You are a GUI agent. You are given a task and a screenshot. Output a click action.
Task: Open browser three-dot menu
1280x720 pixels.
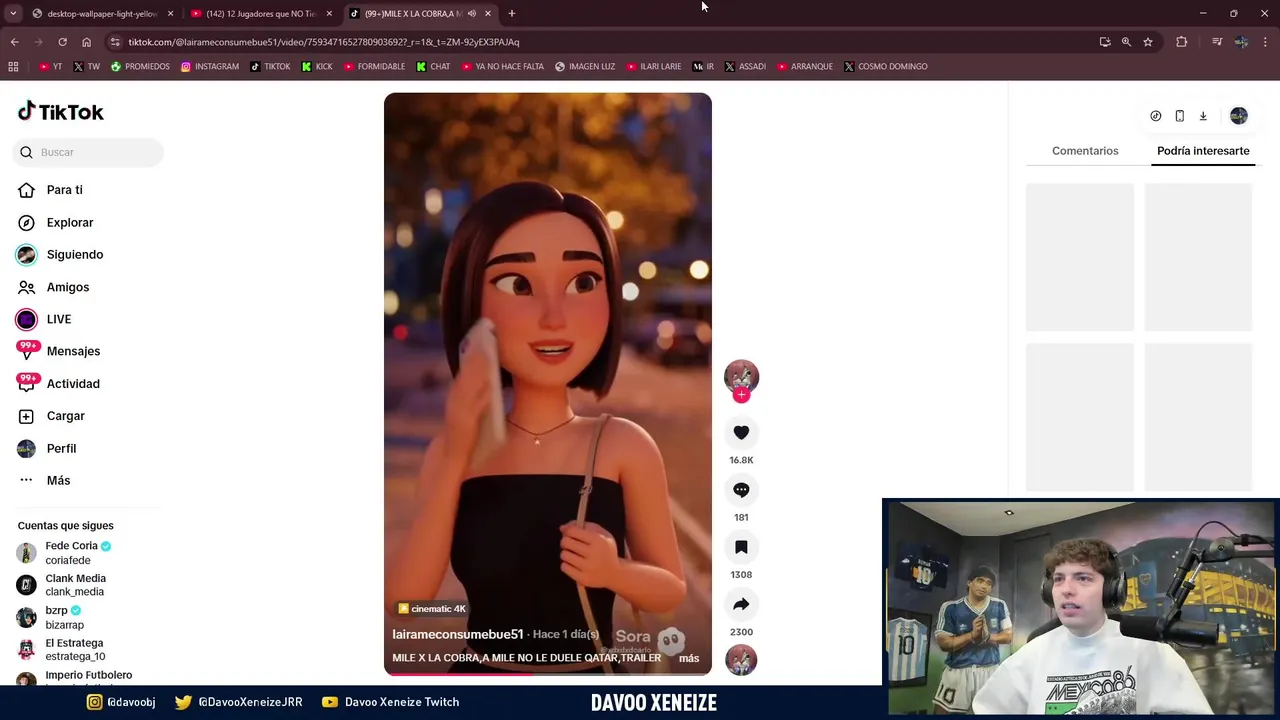[x=1265, y=42]
